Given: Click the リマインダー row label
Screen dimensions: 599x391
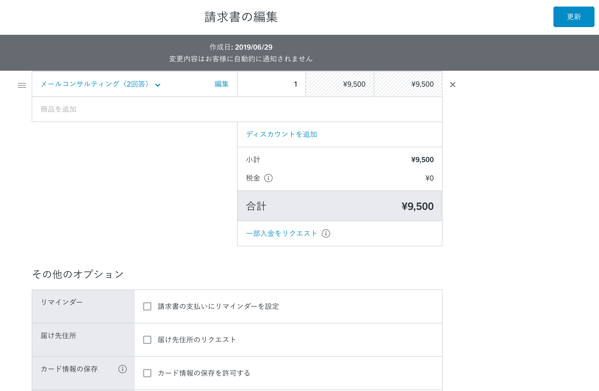Looking at the screenshot, I should click(x=62, y=302).
